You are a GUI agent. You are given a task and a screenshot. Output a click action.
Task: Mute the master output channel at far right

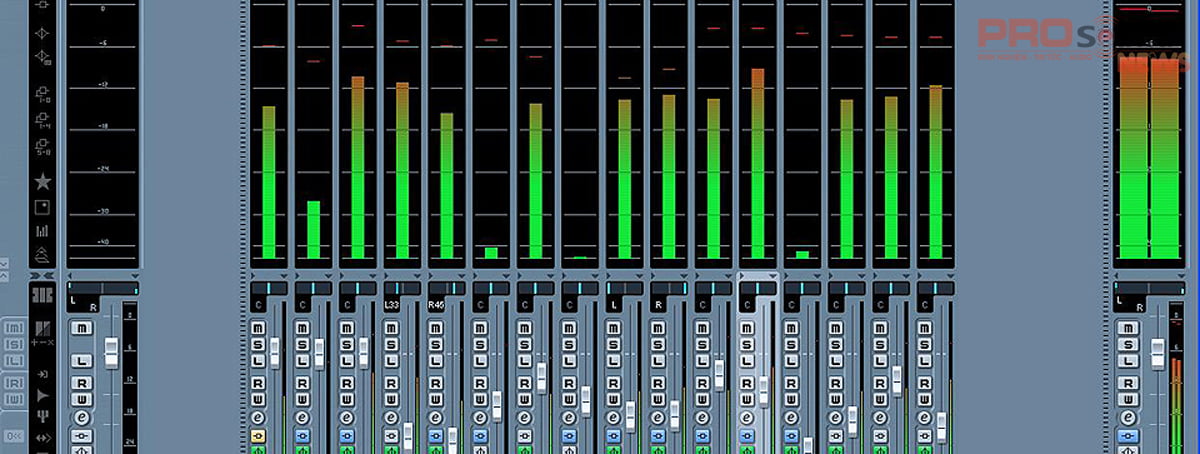[1129, 328]
